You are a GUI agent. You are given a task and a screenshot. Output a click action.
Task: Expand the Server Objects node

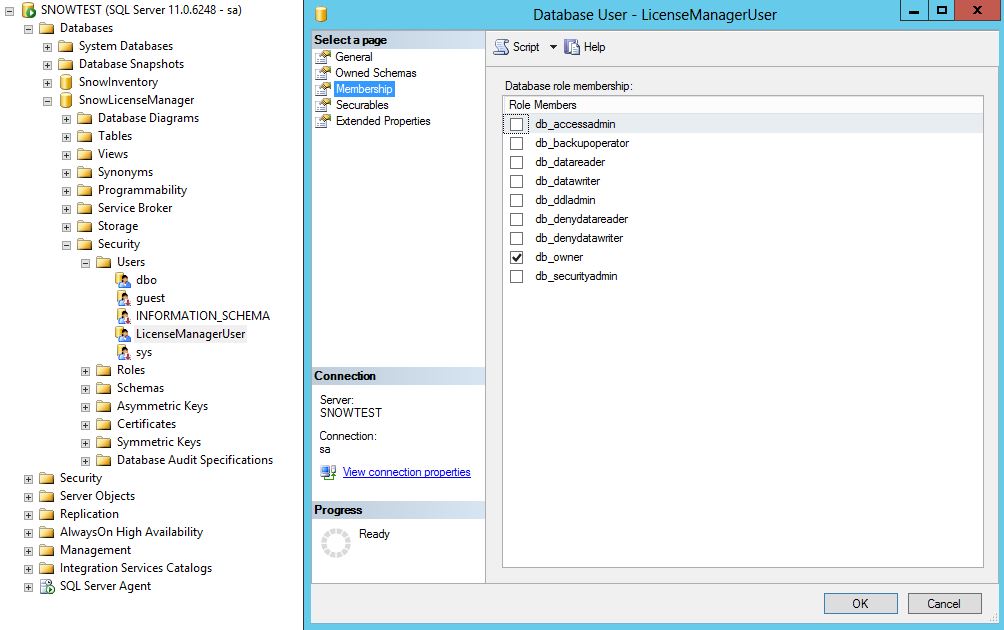(28, 497)
